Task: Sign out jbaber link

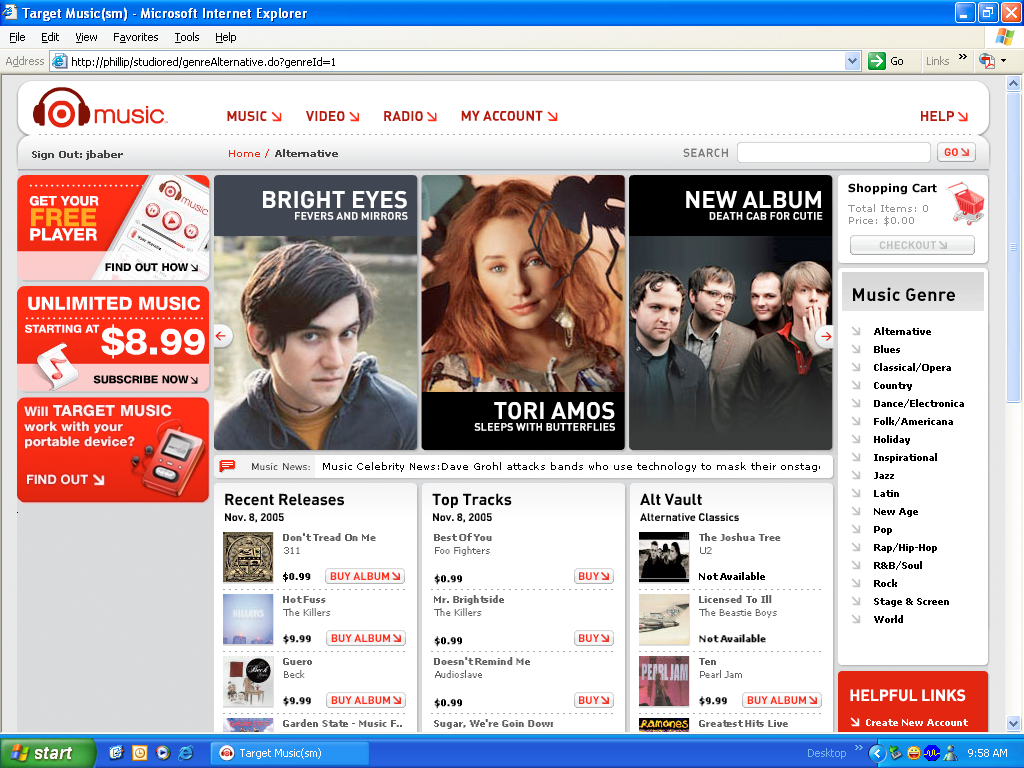Action: pos(77,154)
